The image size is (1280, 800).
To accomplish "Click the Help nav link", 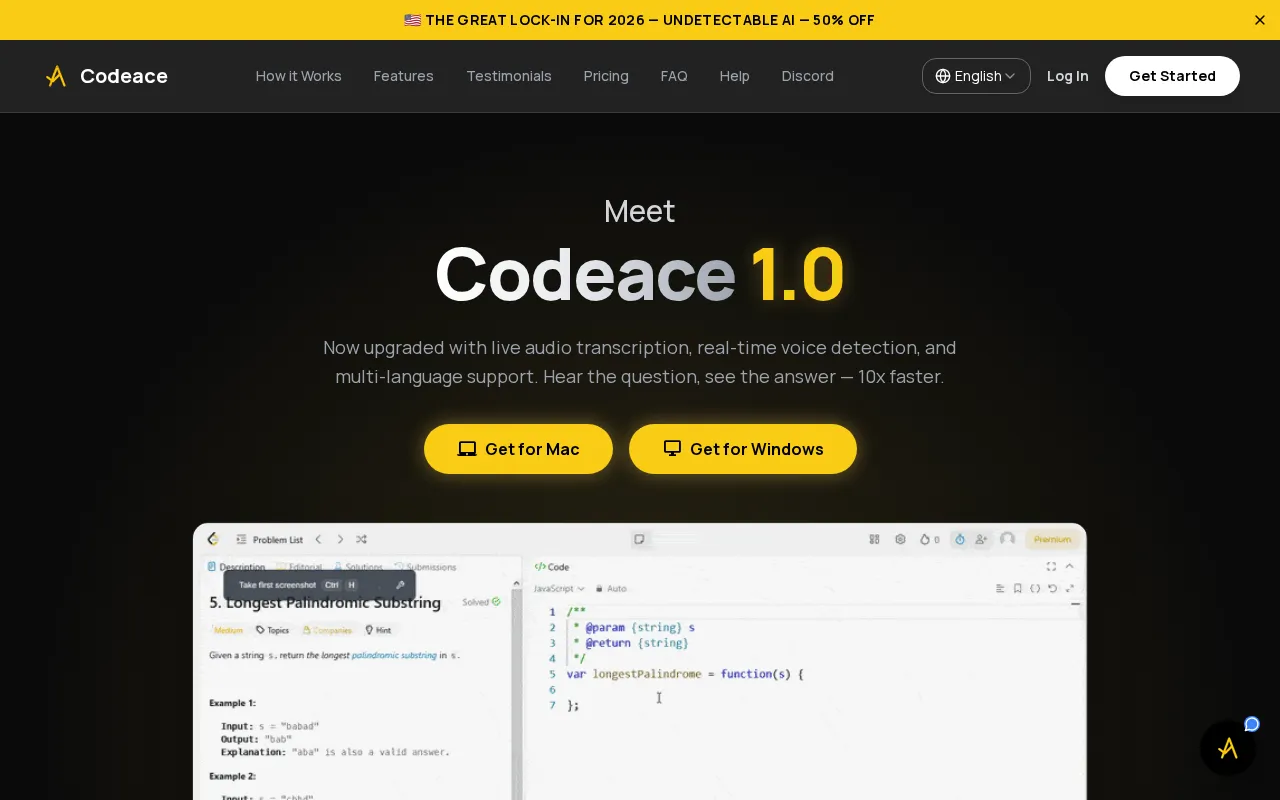I will click(x=734, y=76).
